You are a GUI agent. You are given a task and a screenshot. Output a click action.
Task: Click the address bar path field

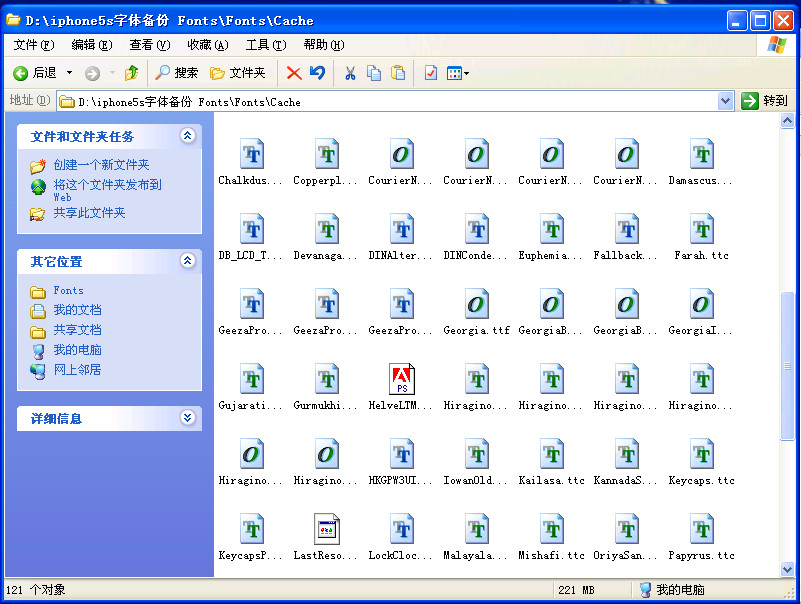point(388,102)
